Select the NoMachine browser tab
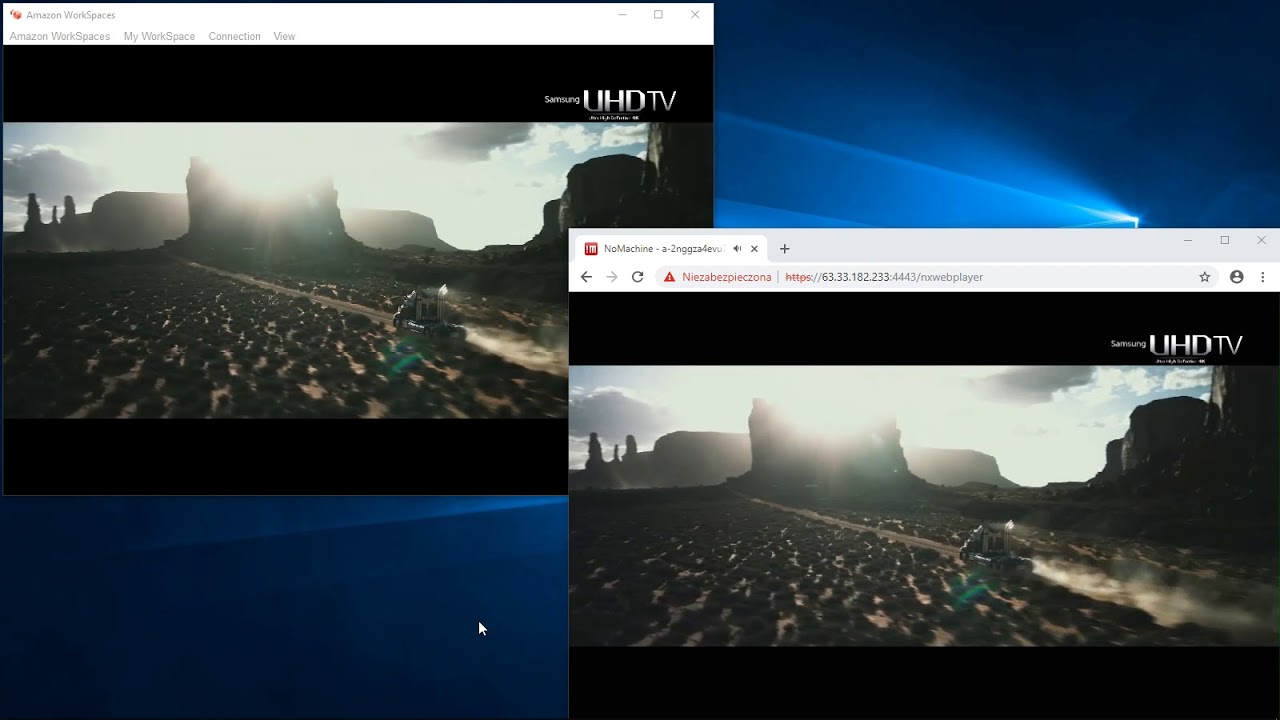 click(x=669, y=249)
